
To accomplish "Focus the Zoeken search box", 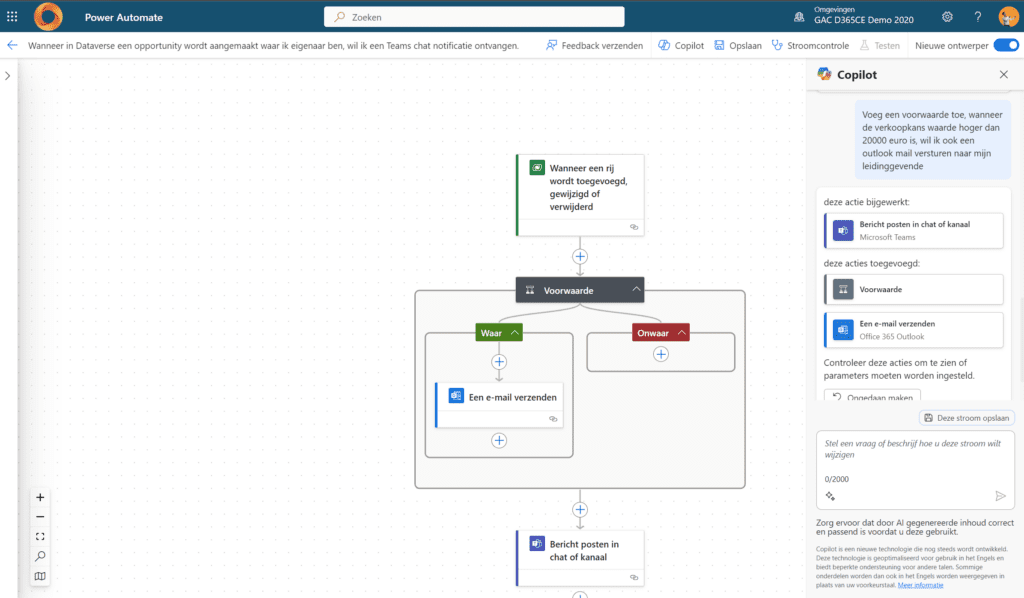I will click(474, 17).
